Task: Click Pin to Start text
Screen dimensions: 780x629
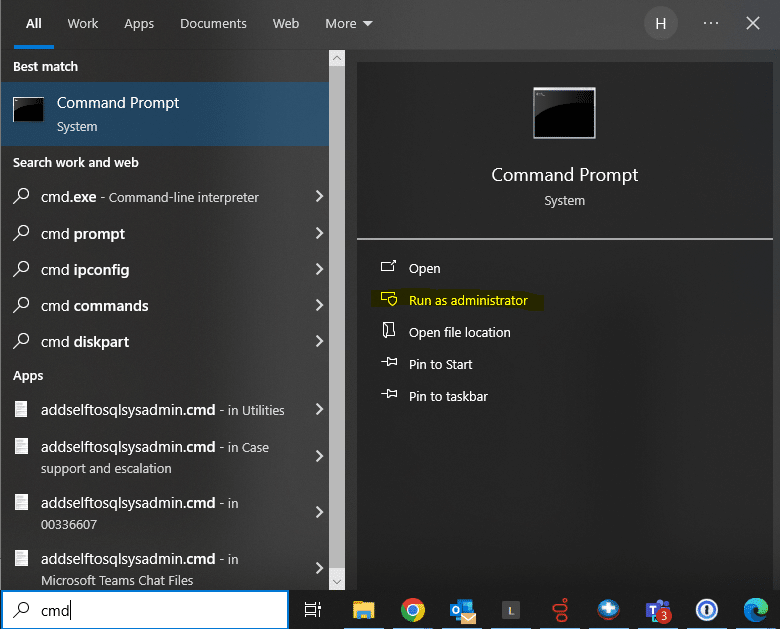Action: tap(440, 364)
